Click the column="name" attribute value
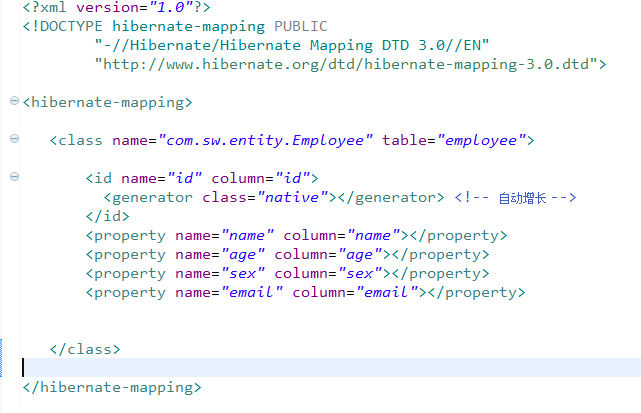 click(374, 236)
